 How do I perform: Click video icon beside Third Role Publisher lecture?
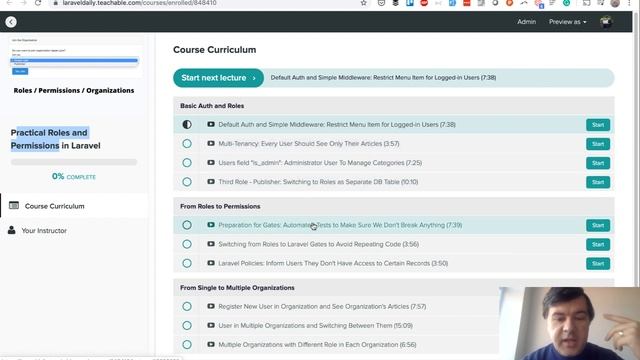211,182
